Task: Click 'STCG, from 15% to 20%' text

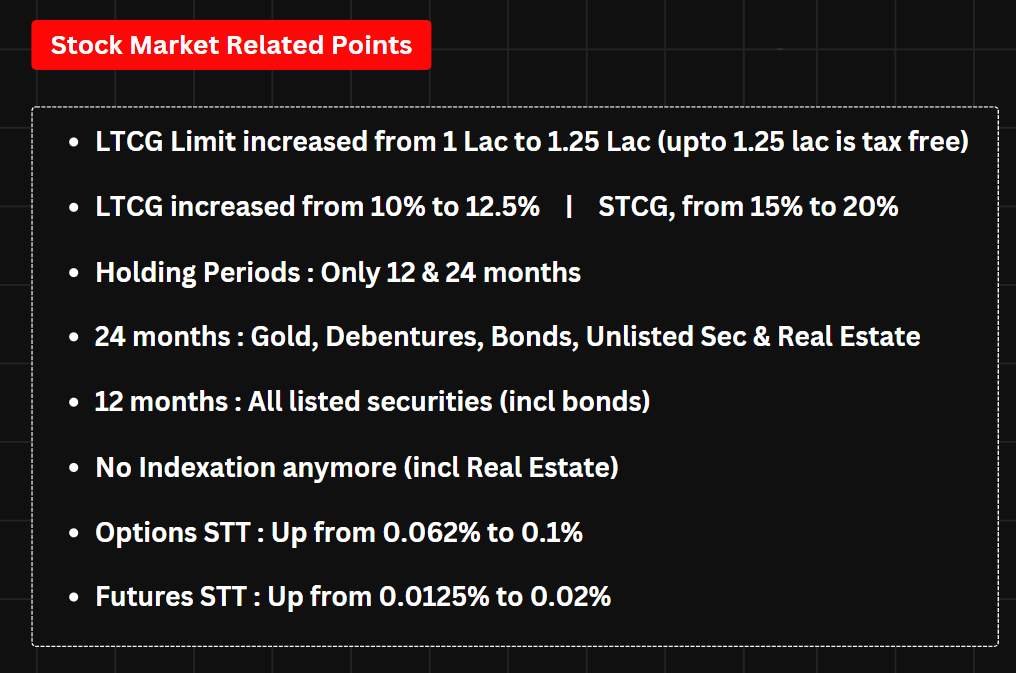Action: click(x=748, y=207)
